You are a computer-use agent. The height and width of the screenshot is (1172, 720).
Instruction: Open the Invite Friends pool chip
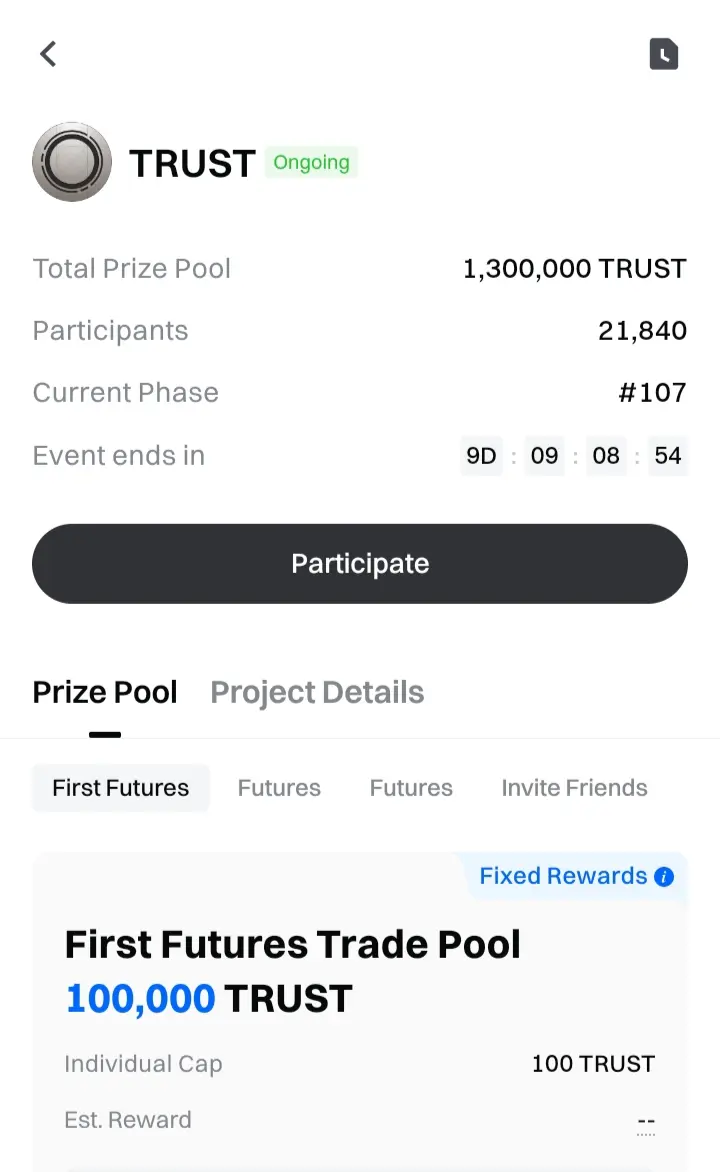click(x=574, y=788)
